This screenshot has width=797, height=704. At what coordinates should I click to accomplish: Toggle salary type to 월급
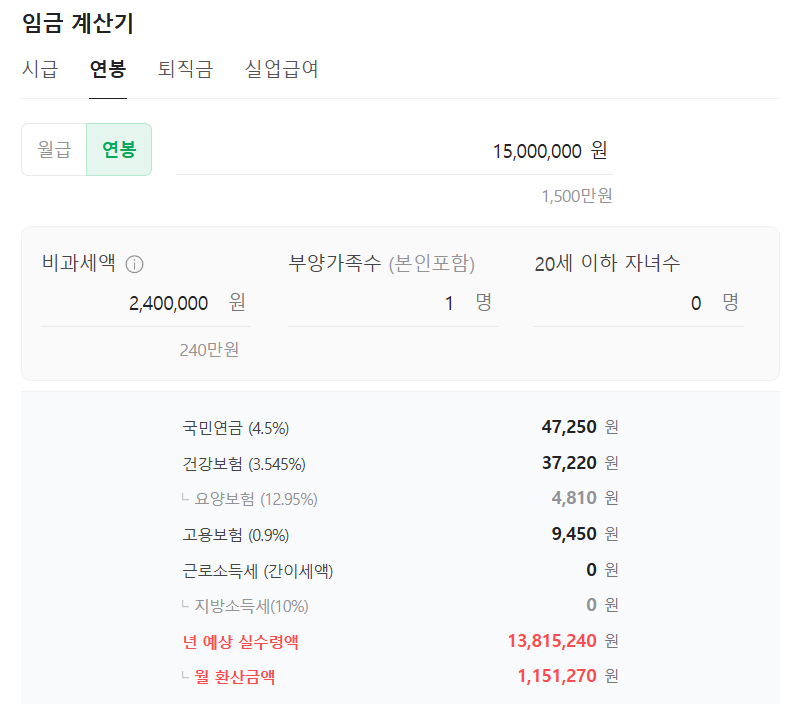(54, 149)
